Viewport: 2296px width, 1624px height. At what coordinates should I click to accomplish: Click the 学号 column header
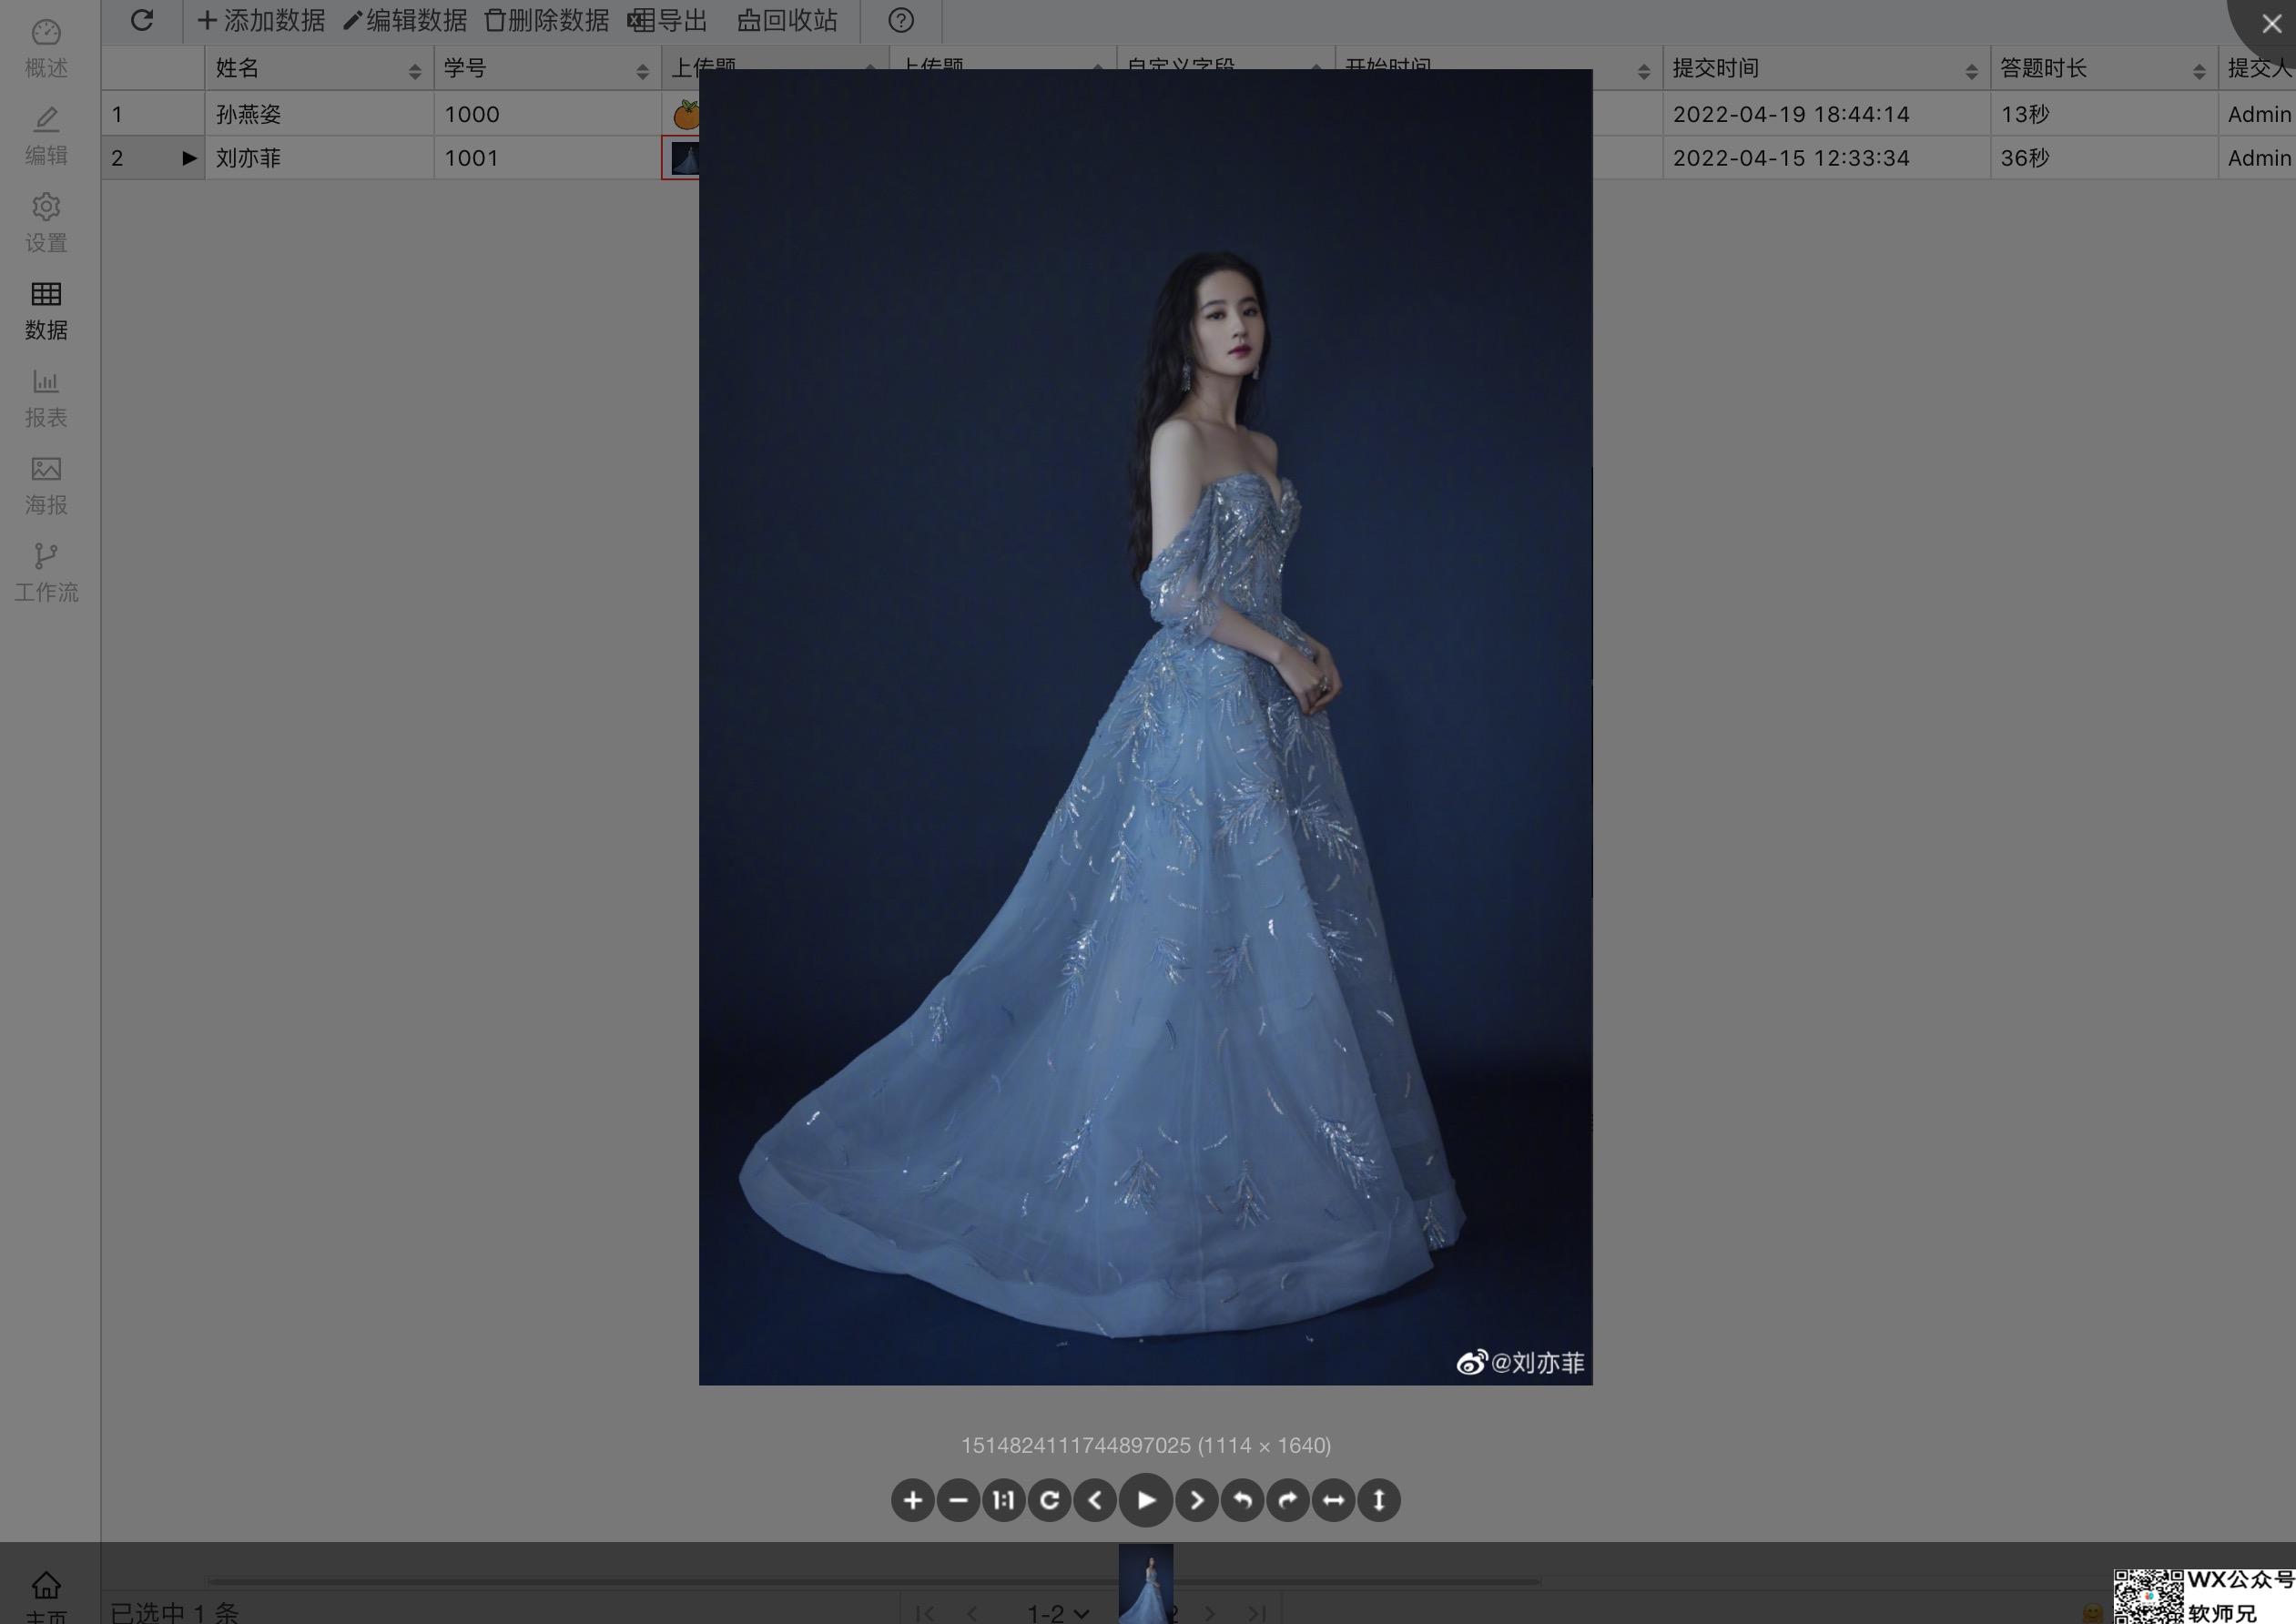547,68
